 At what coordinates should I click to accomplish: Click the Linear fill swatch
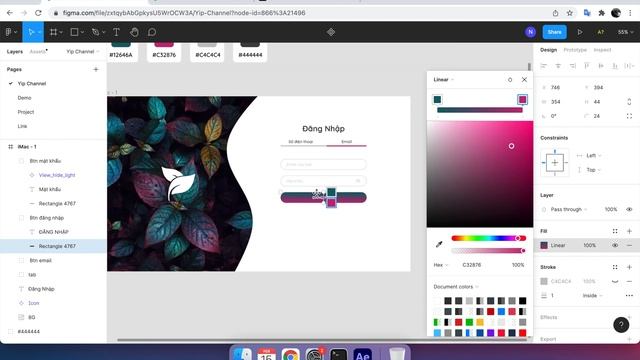[x=544, y=245]
